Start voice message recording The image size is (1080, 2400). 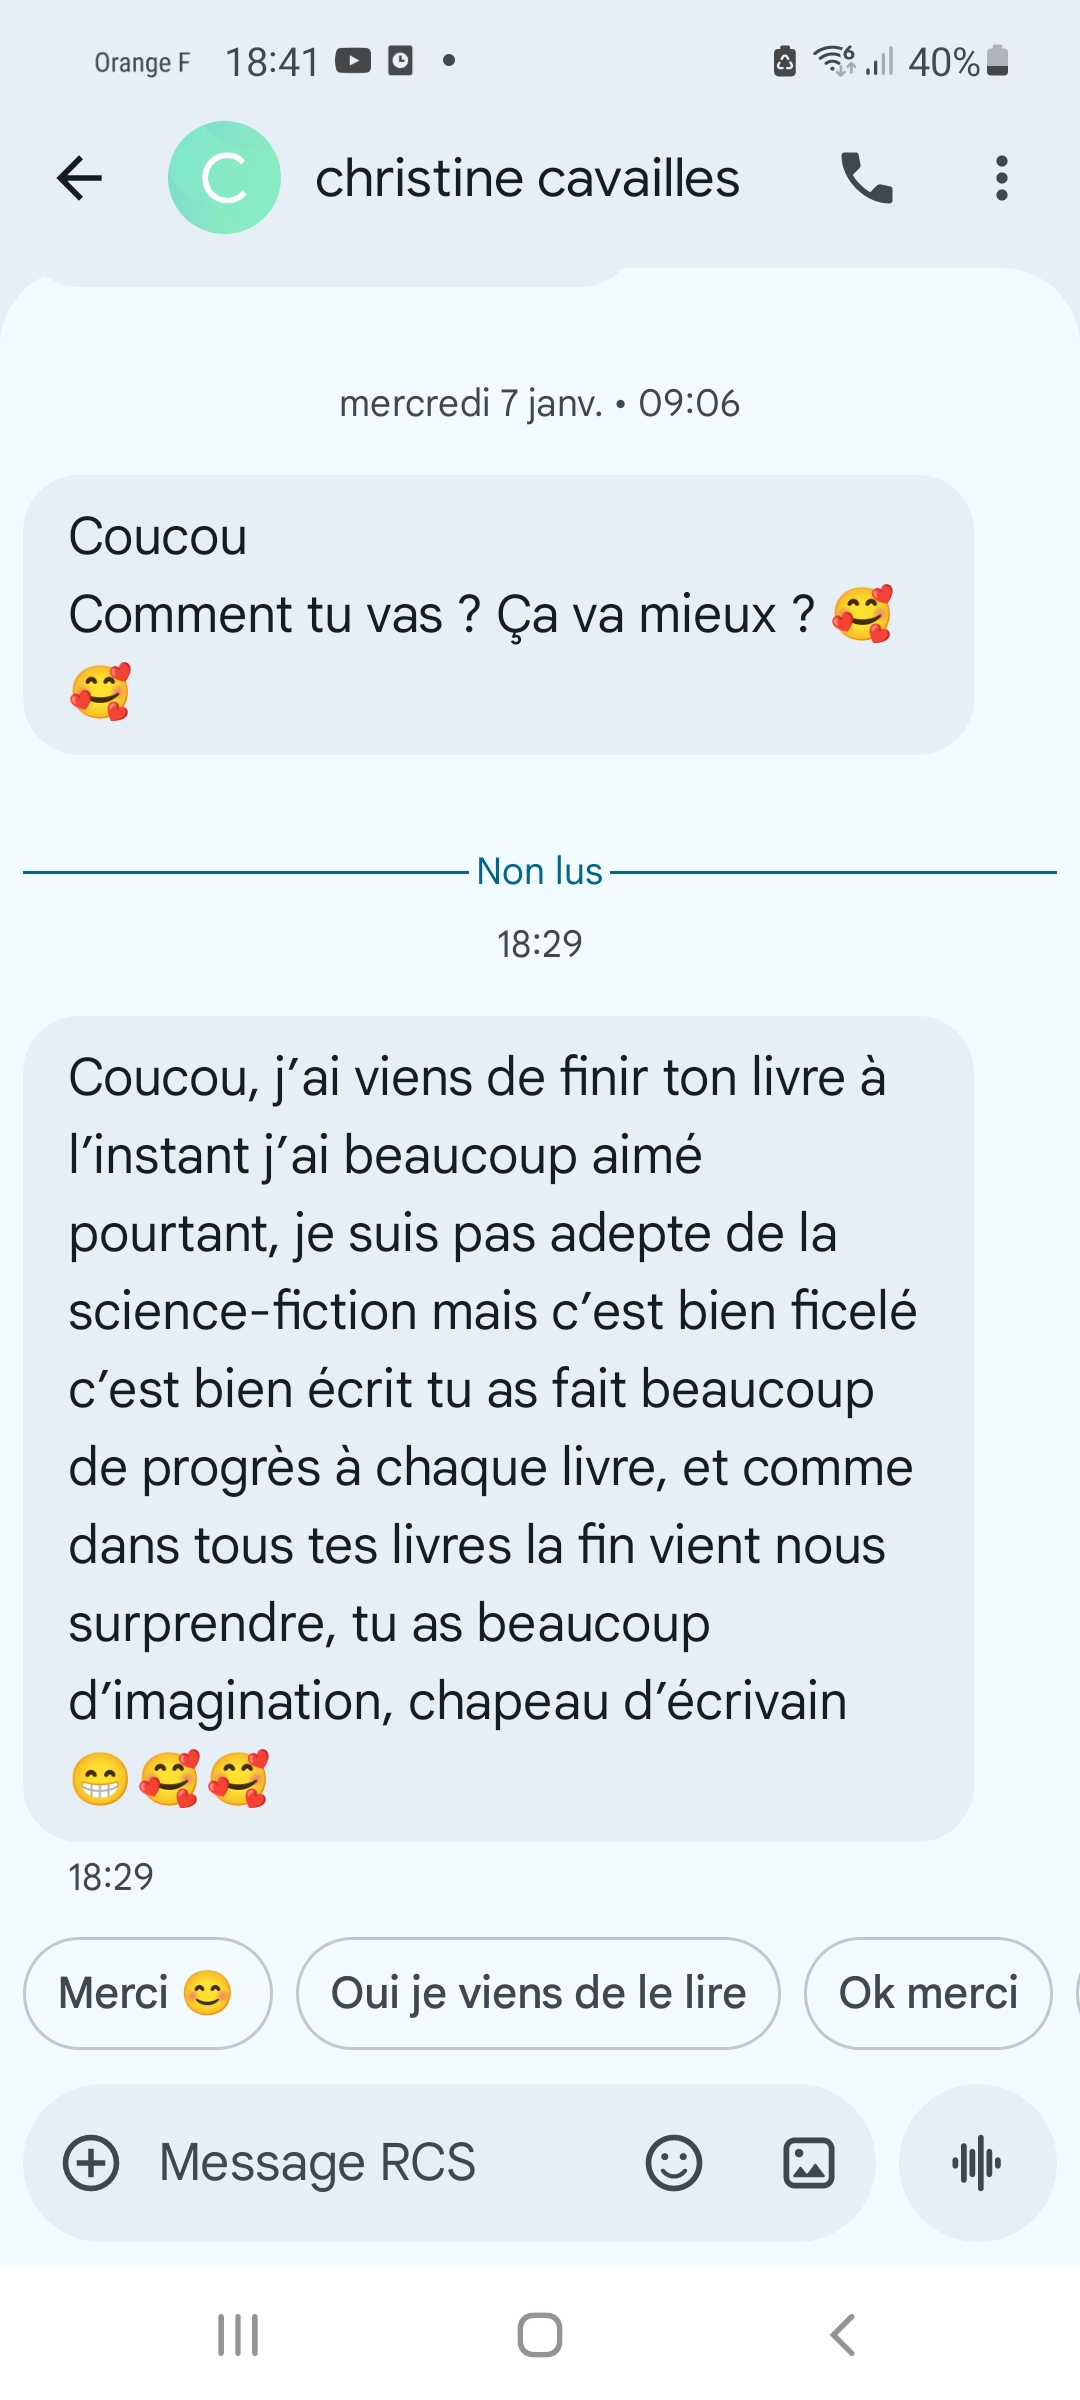coord(977,2163)
